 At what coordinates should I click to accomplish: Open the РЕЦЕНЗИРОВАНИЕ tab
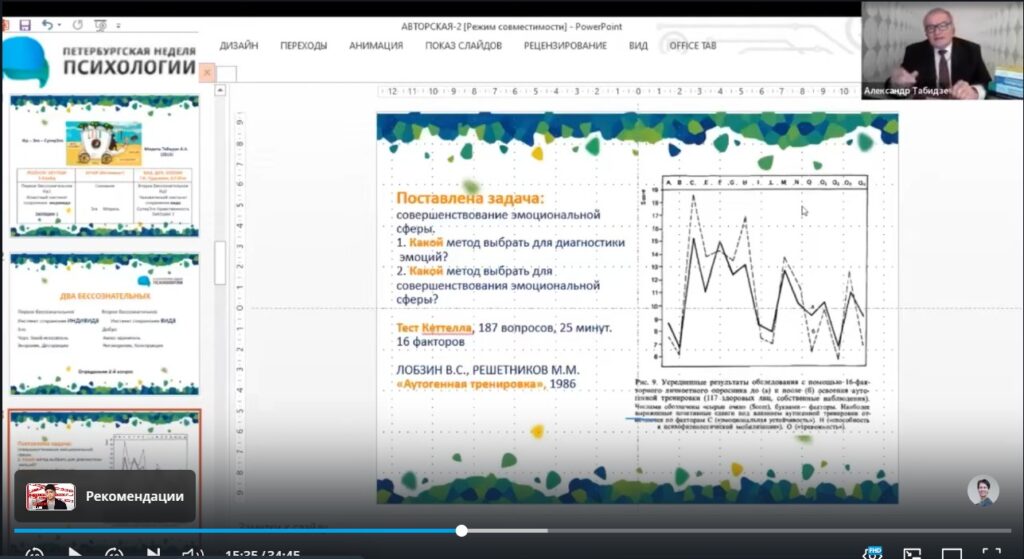pos(565,46)
